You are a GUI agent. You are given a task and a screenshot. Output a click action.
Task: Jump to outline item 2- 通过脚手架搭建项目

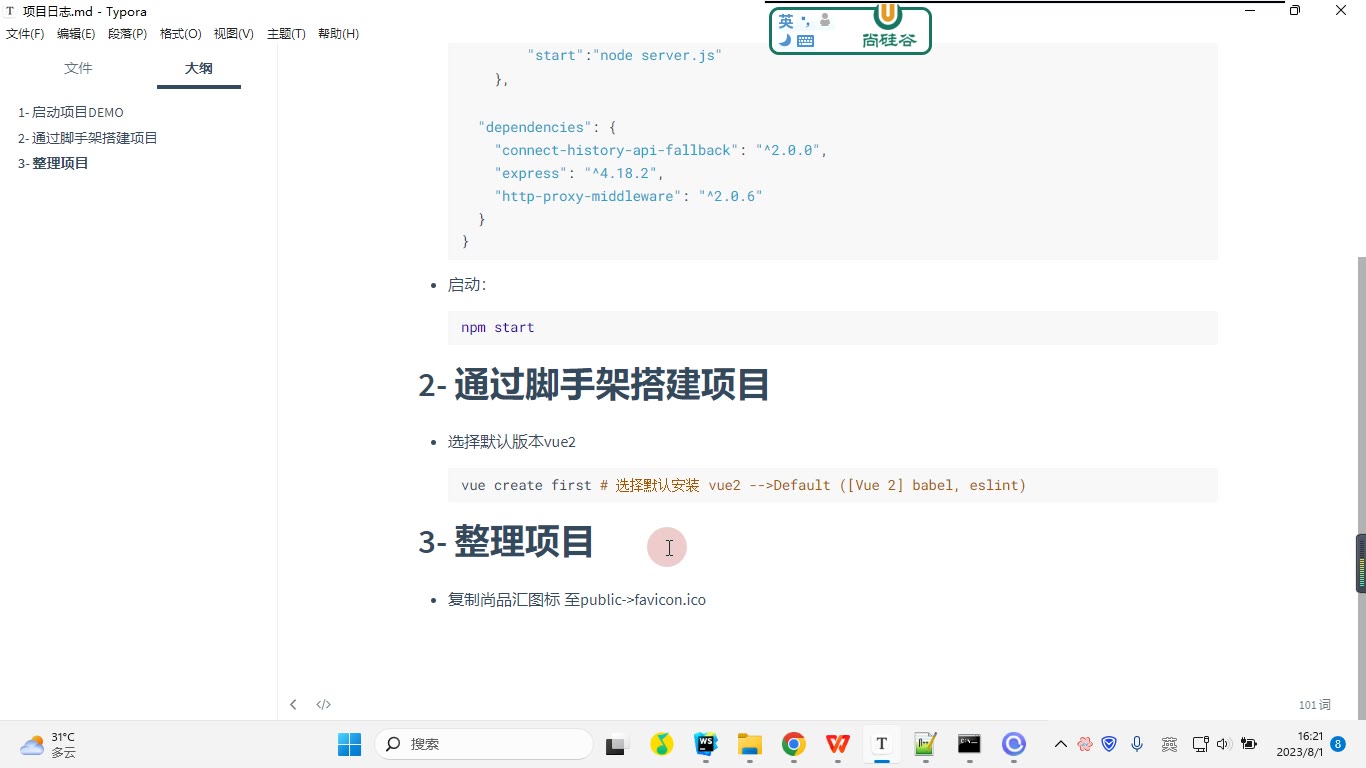click(x=88, y=138)
